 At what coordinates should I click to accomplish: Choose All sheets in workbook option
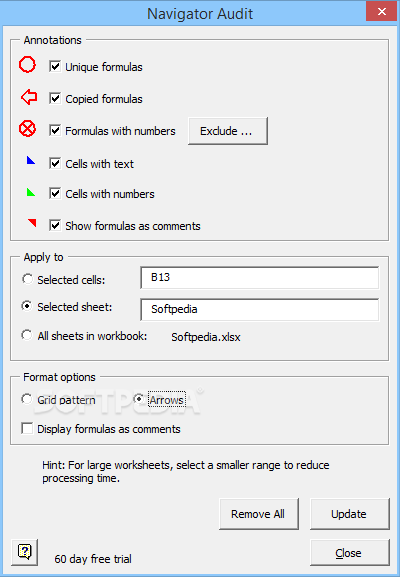click(x=26, y=335)
